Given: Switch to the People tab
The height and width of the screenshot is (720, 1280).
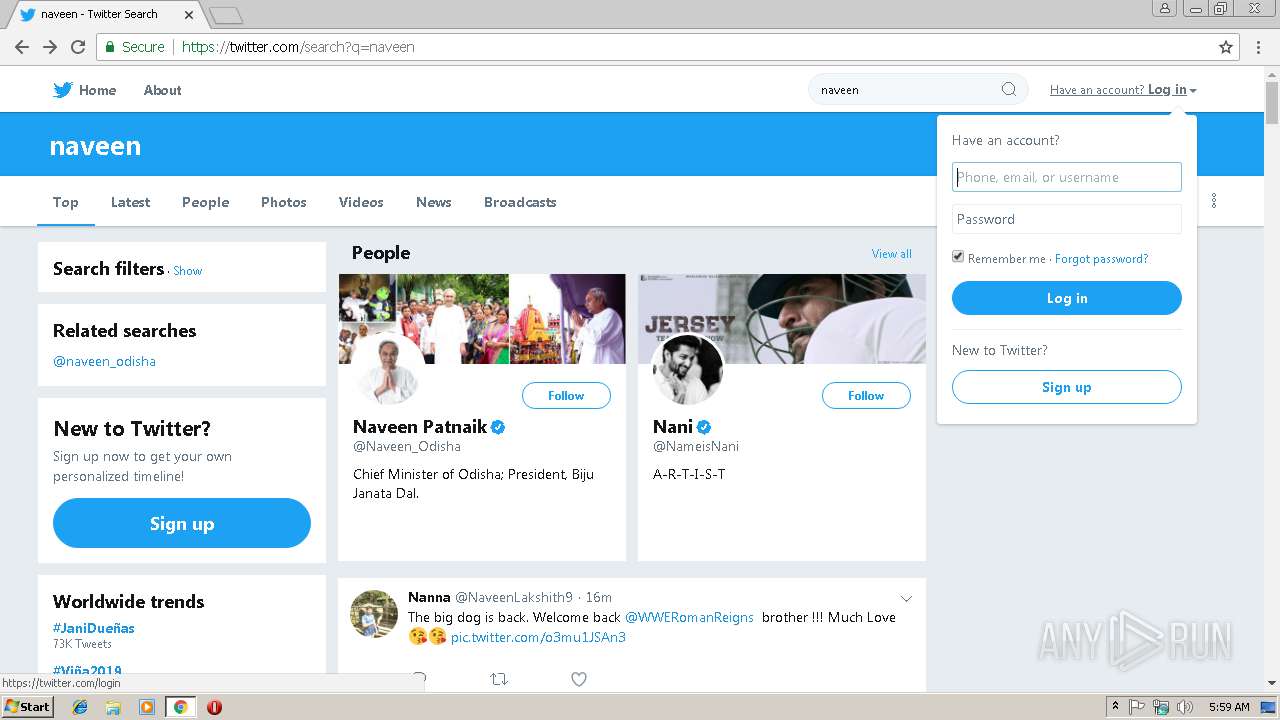Looking at the screenshot, I should (206, 202).
